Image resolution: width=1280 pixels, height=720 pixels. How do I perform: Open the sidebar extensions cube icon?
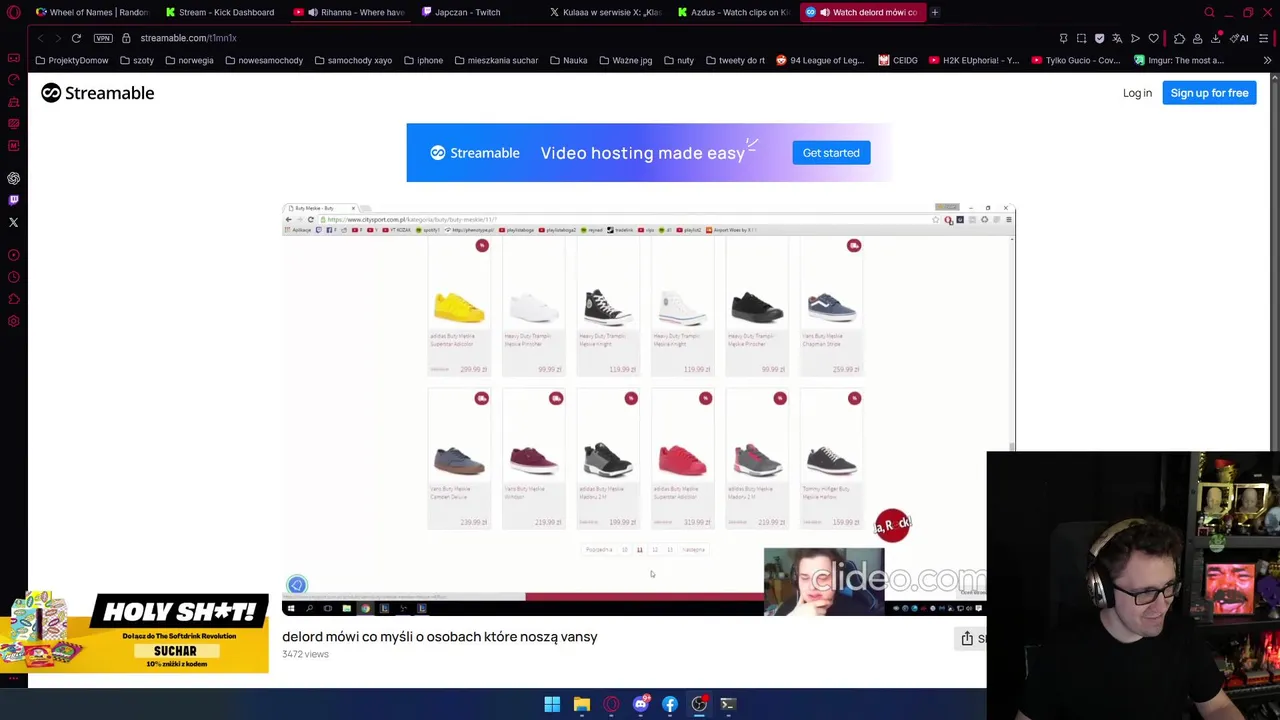click(14, 299)
